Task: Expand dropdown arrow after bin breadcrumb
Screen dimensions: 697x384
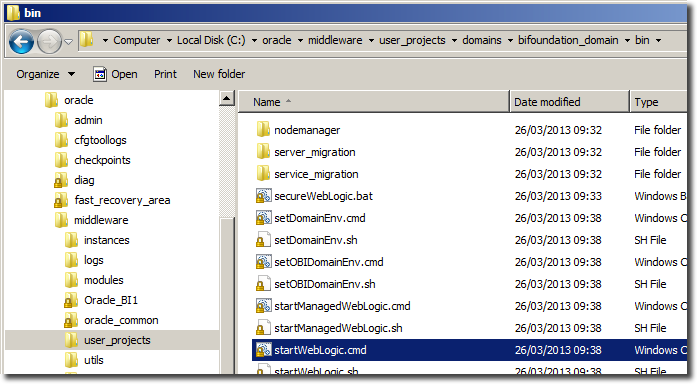Action: 658,40
